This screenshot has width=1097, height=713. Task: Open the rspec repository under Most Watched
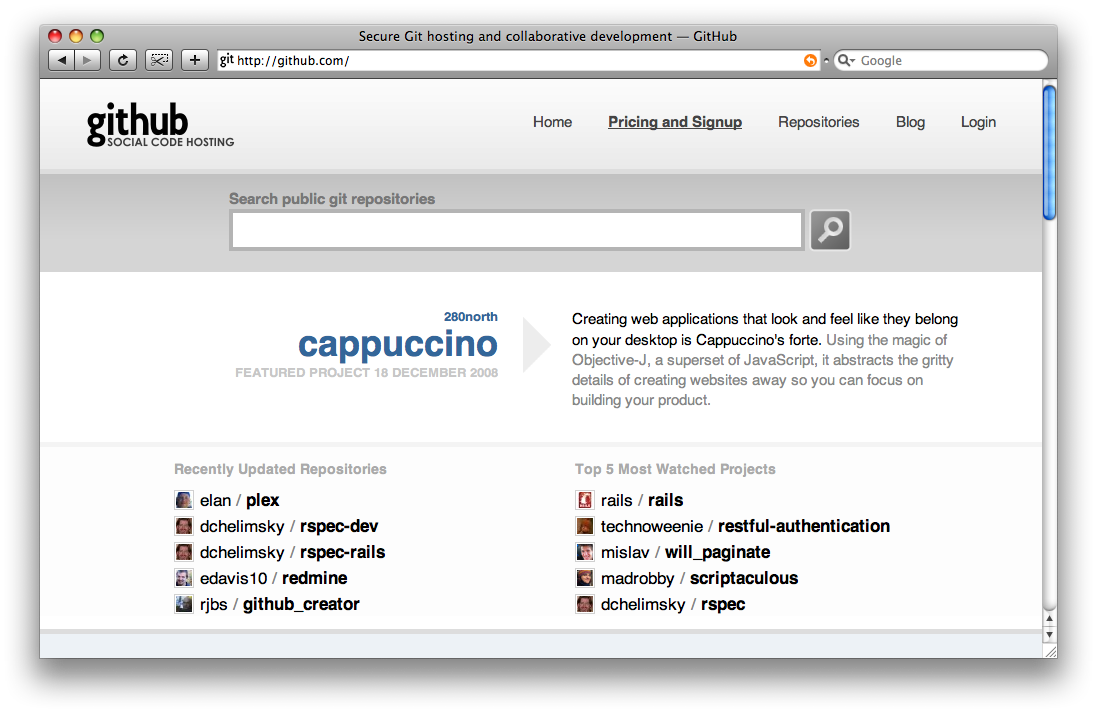[723, 605]
